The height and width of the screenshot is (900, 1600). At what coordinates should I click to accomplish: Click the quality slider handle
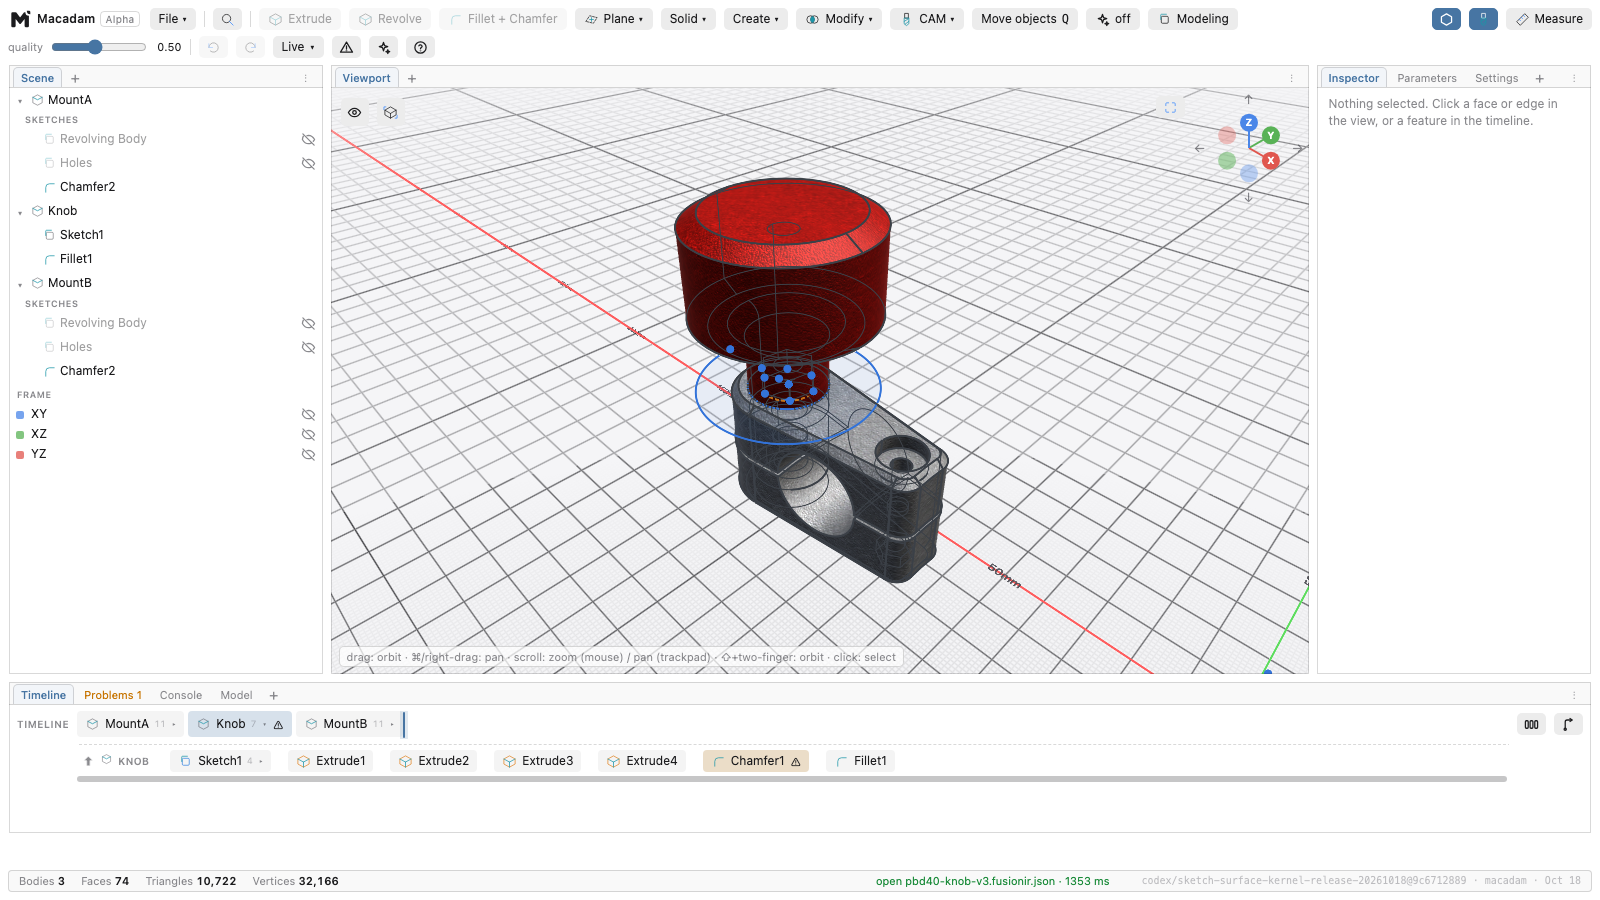[95, 47]
